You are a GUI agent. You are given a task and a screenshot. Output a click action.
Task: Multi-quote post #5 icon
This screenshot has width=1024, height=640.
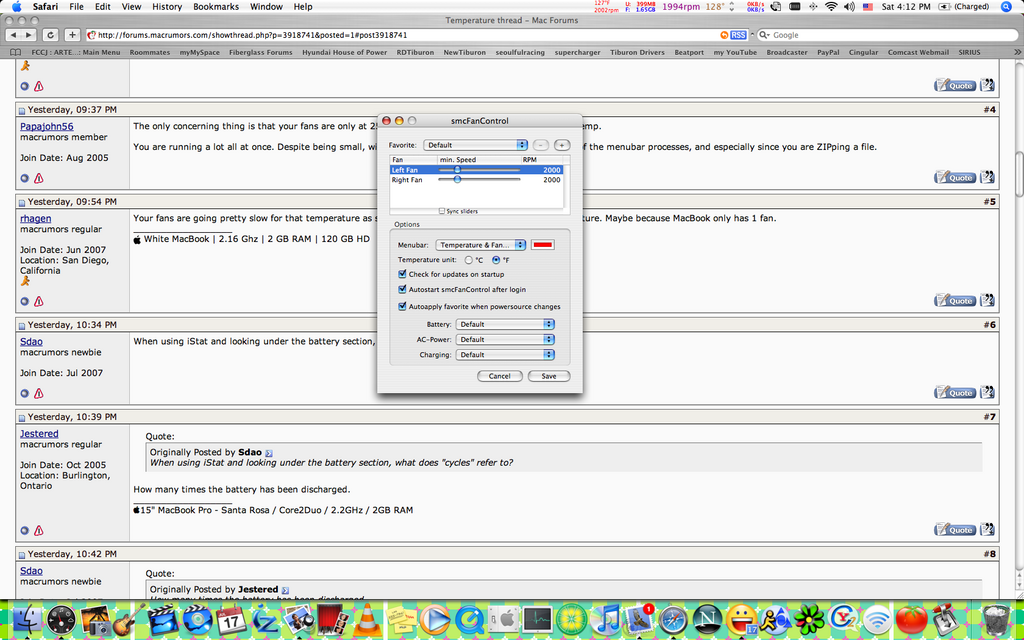(987, 300)
